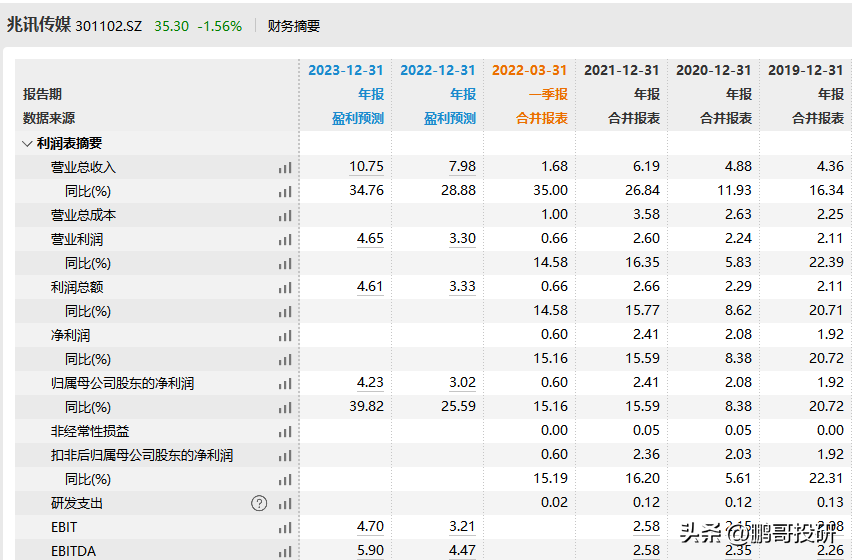The image size is (852, 560).
Task: Open chart icon for 同比(%) under 营业总收入
Action: click(285, 192)
